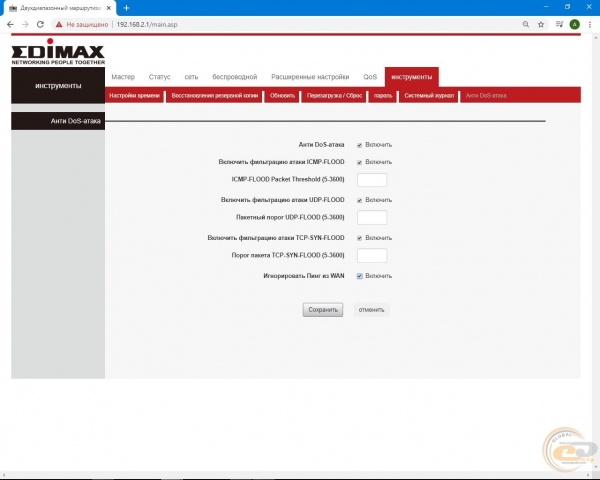This screenshot has width=600, height=480.
Task: Toggle the ICMP-FLOOD filtering checkbox
Action: click(x=359, y=162)
